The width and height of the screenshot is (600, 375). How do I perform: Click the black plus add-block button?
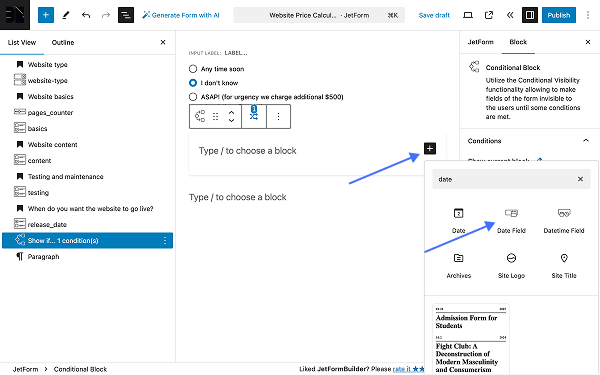tap(430, 148)
